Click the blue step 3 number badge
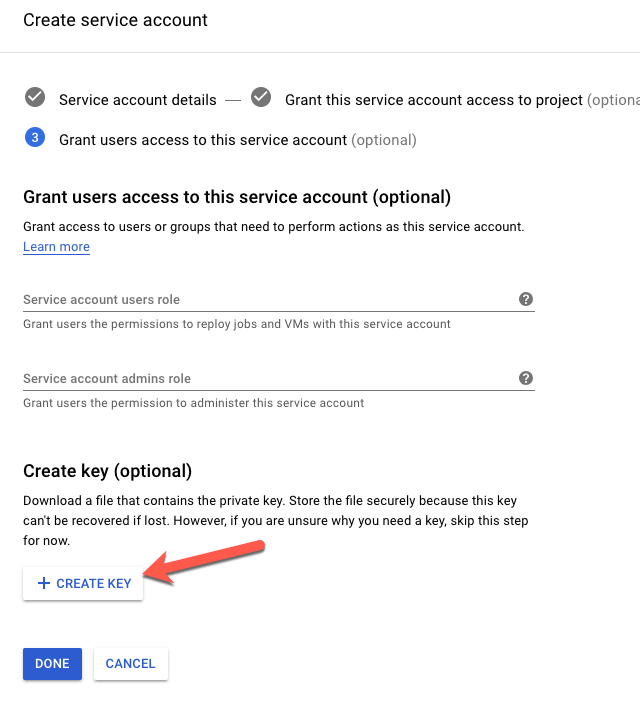This screenshot has height=714, width=640. [x=35, y=138]
